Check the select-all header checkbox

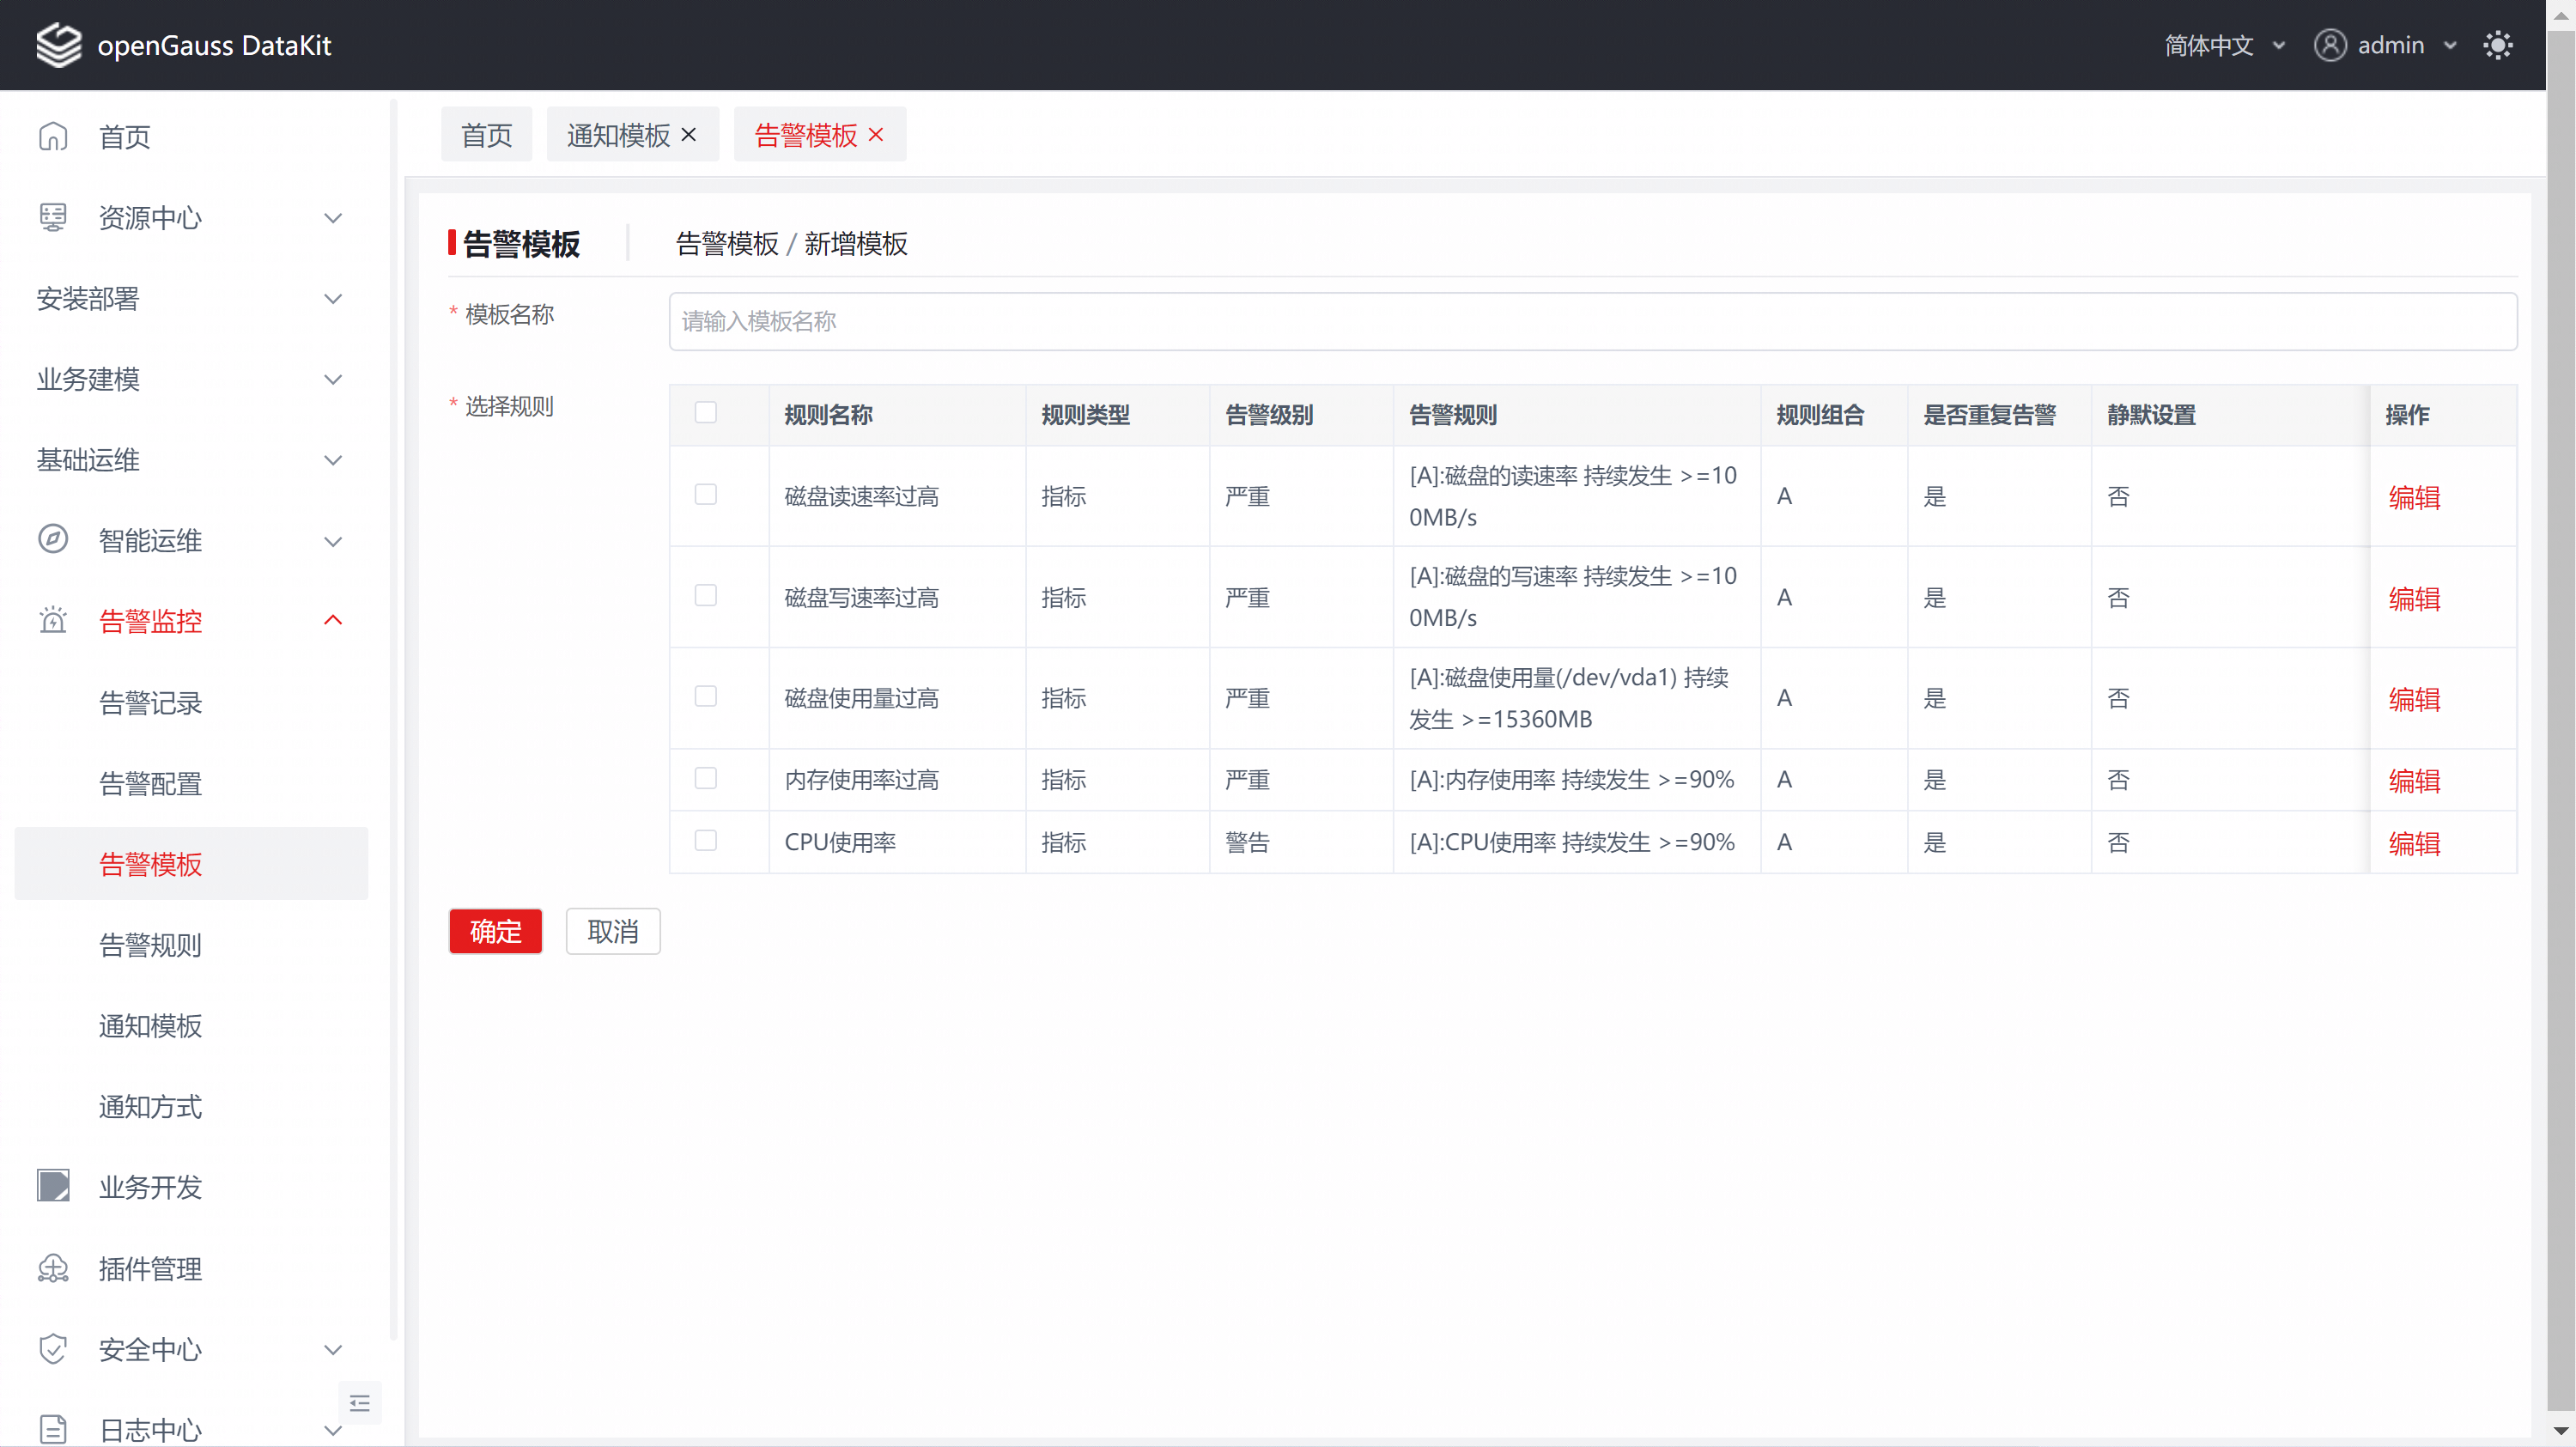(x=706, y=413)
